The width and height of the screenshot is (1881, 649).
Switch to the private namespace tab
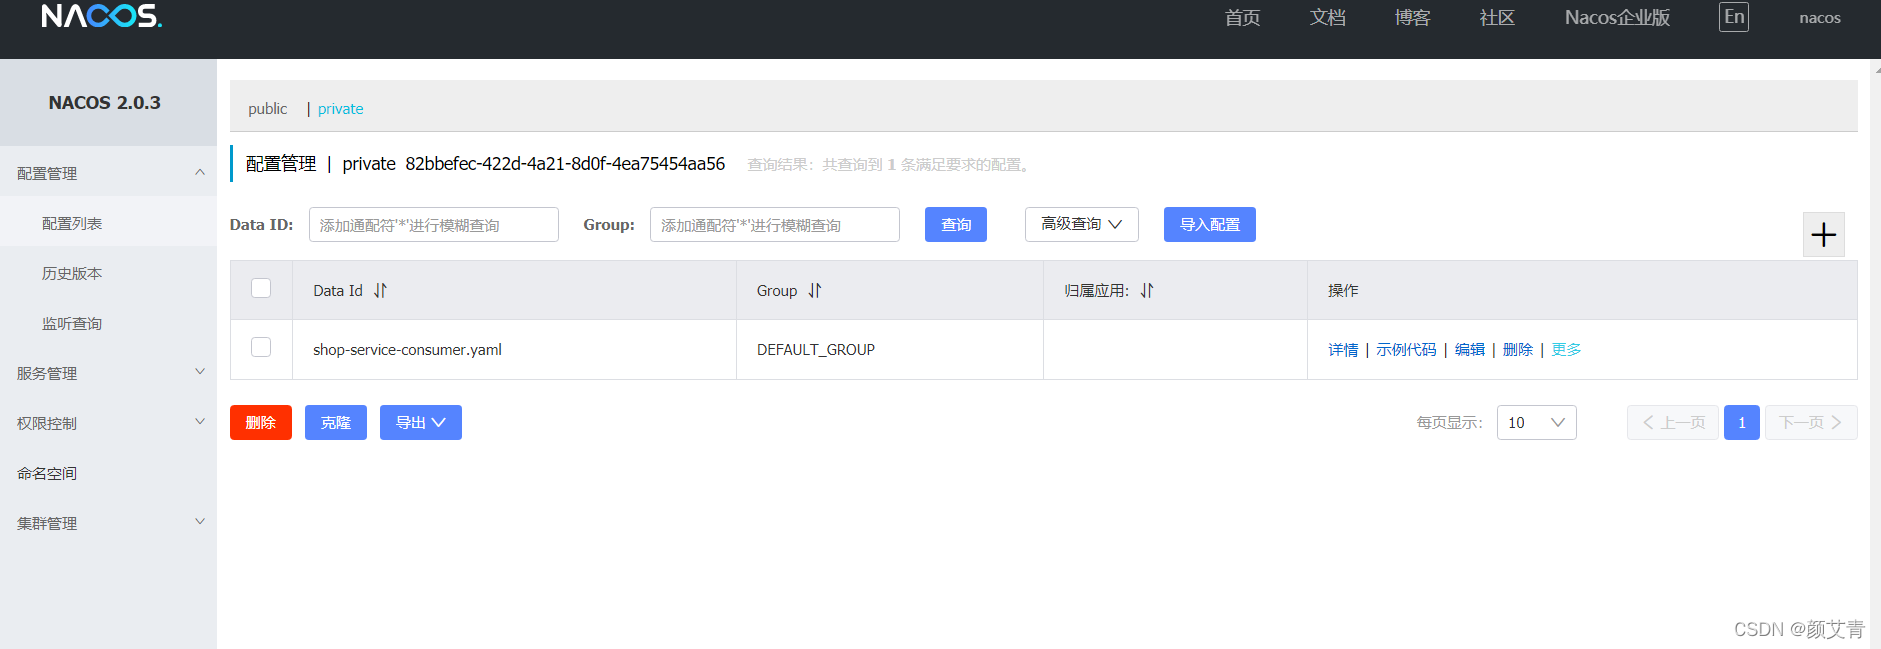(x=340, y=108)
